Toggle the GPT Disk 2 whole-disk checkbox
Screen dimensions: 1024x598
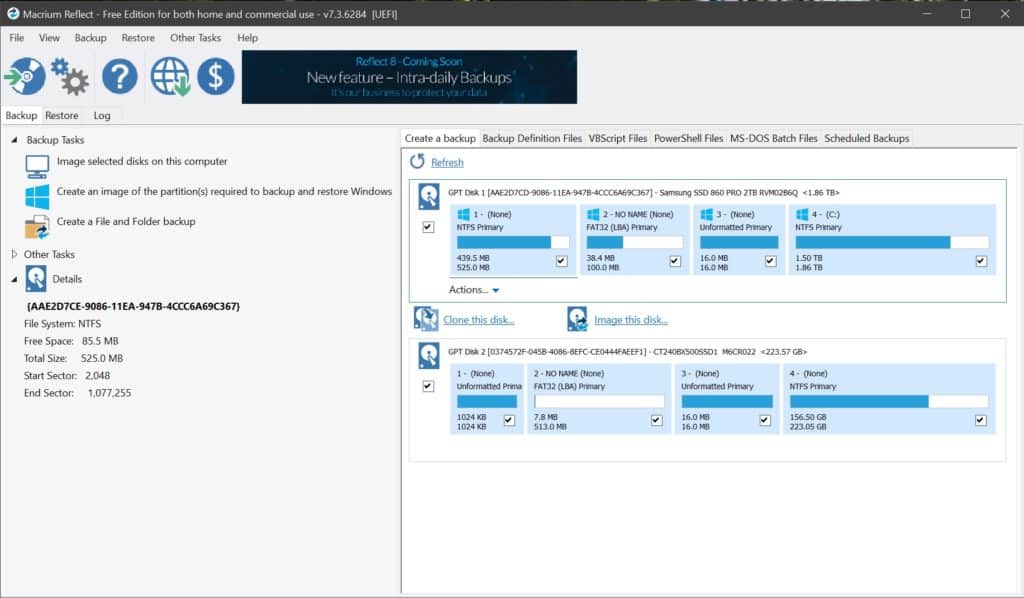(x=428, y=386)
